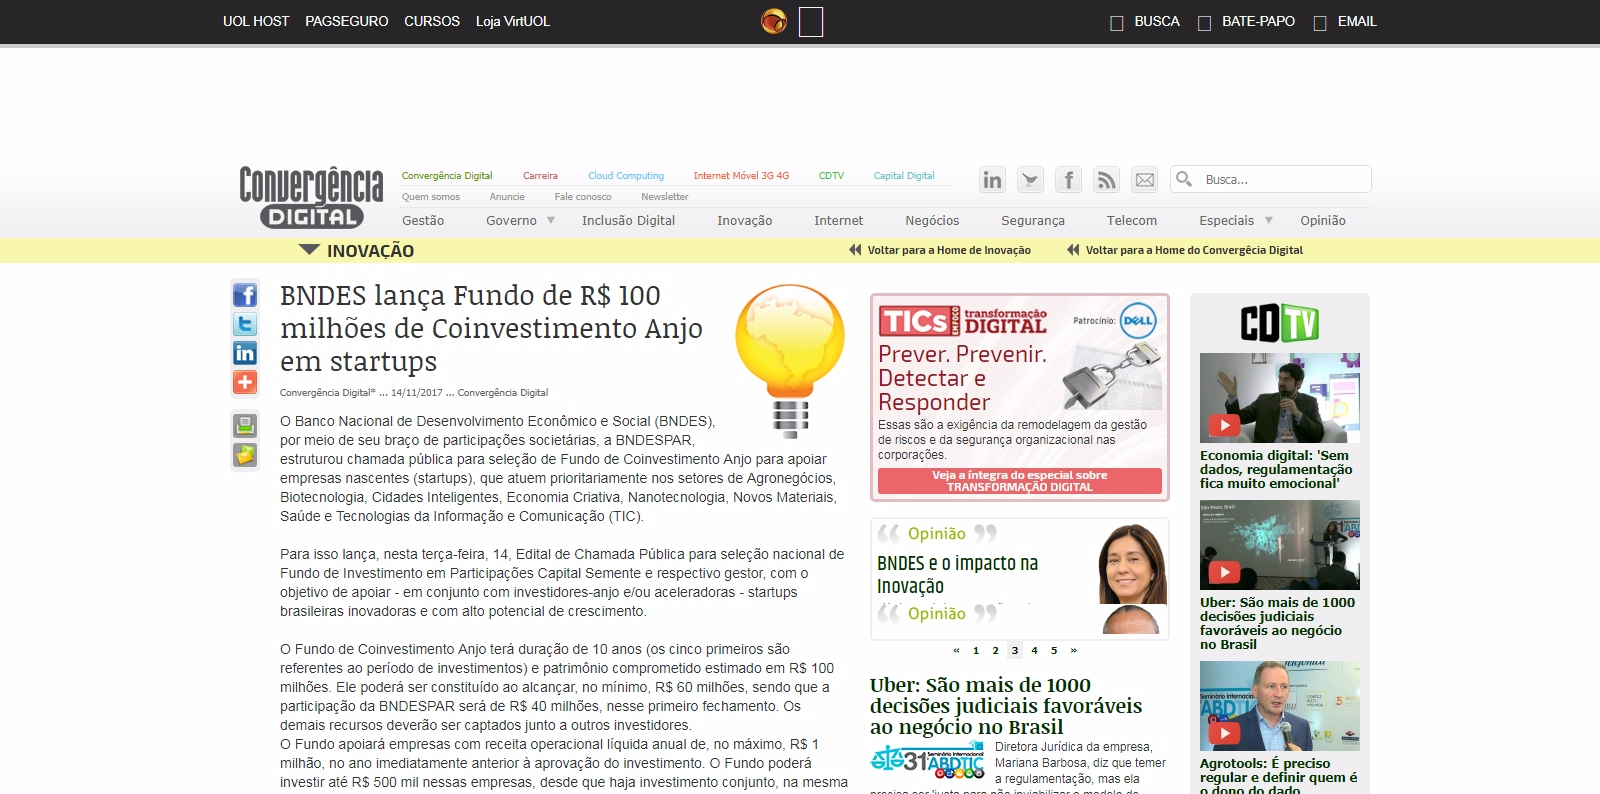Share article on Twitter via sidebar icon
Image resolution: width=1600 pixels, height=794 pixels.
245,324
